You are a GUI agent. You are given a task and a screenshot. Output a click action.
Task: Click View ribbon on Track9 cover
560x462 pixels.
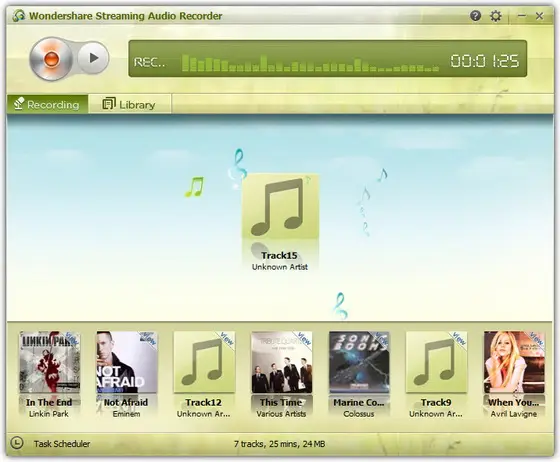click(x=459, y=338)
